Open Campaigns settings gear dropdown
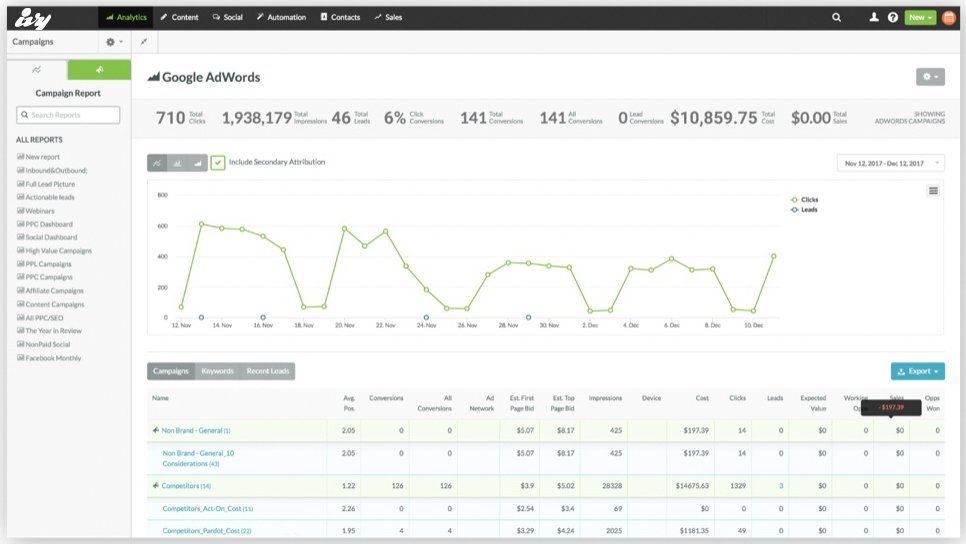 pos(114,42)
